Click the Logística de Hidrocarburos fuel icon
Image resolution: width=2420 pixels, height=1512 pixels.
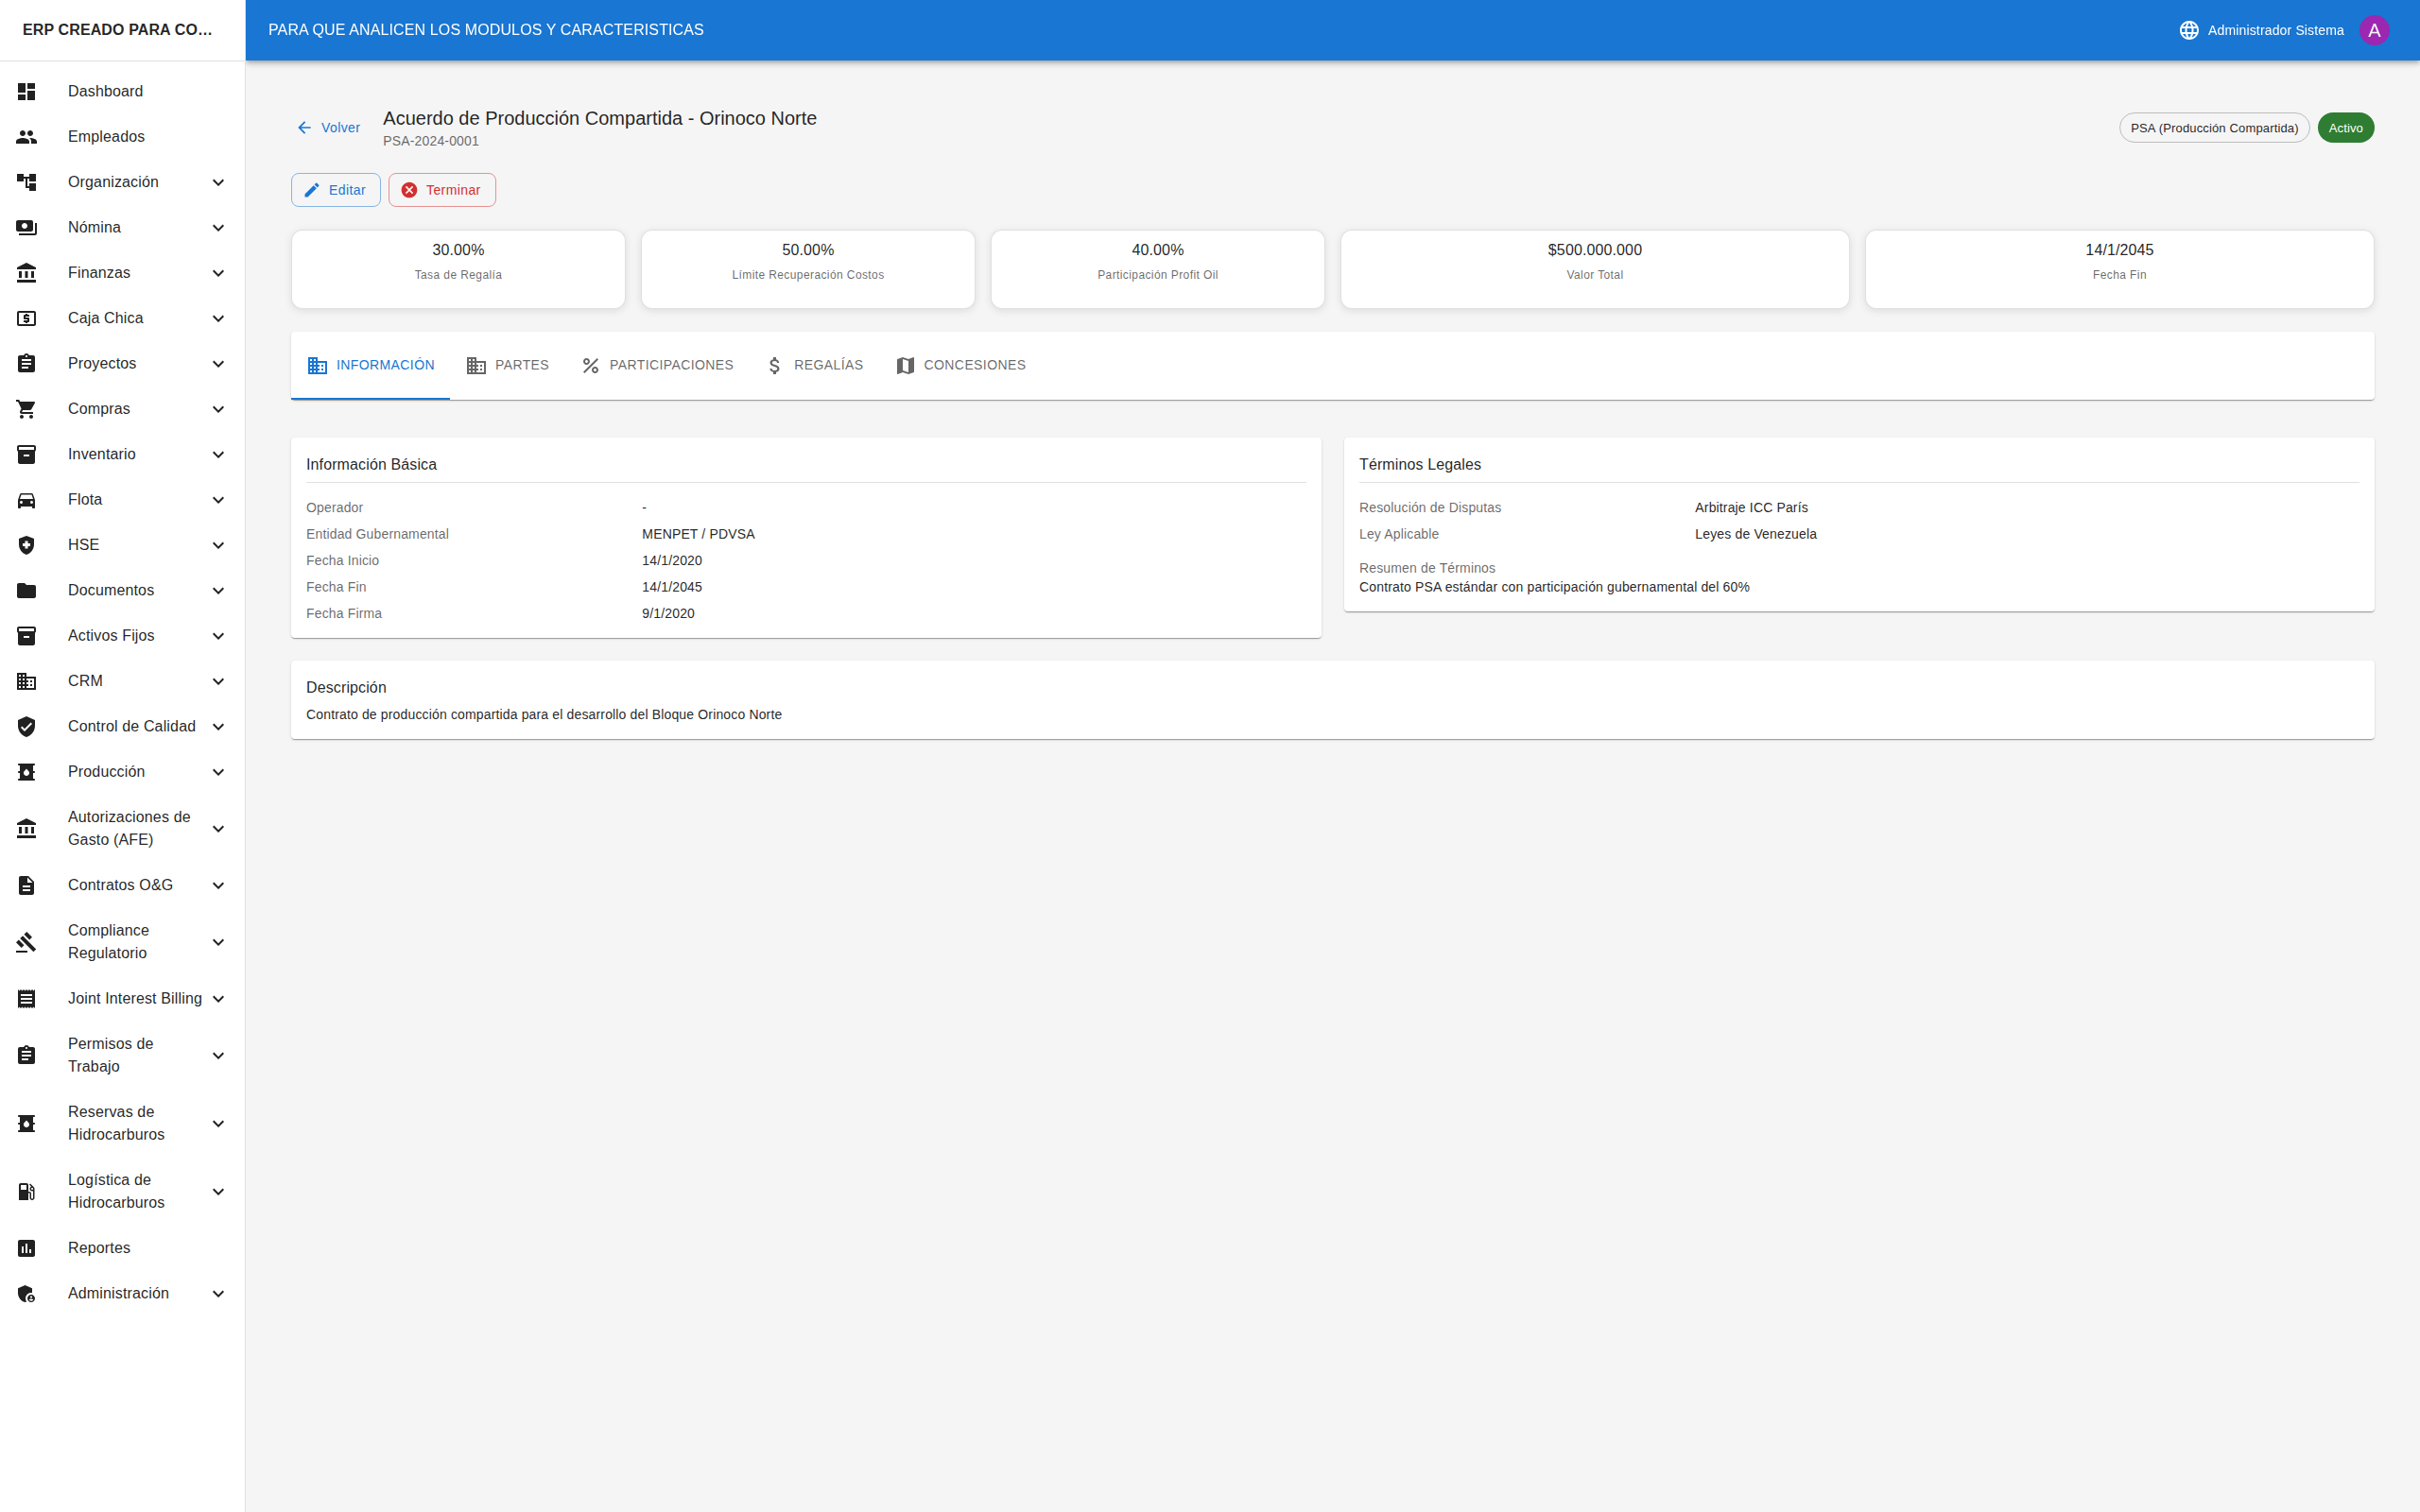[x=27, y=1191]
